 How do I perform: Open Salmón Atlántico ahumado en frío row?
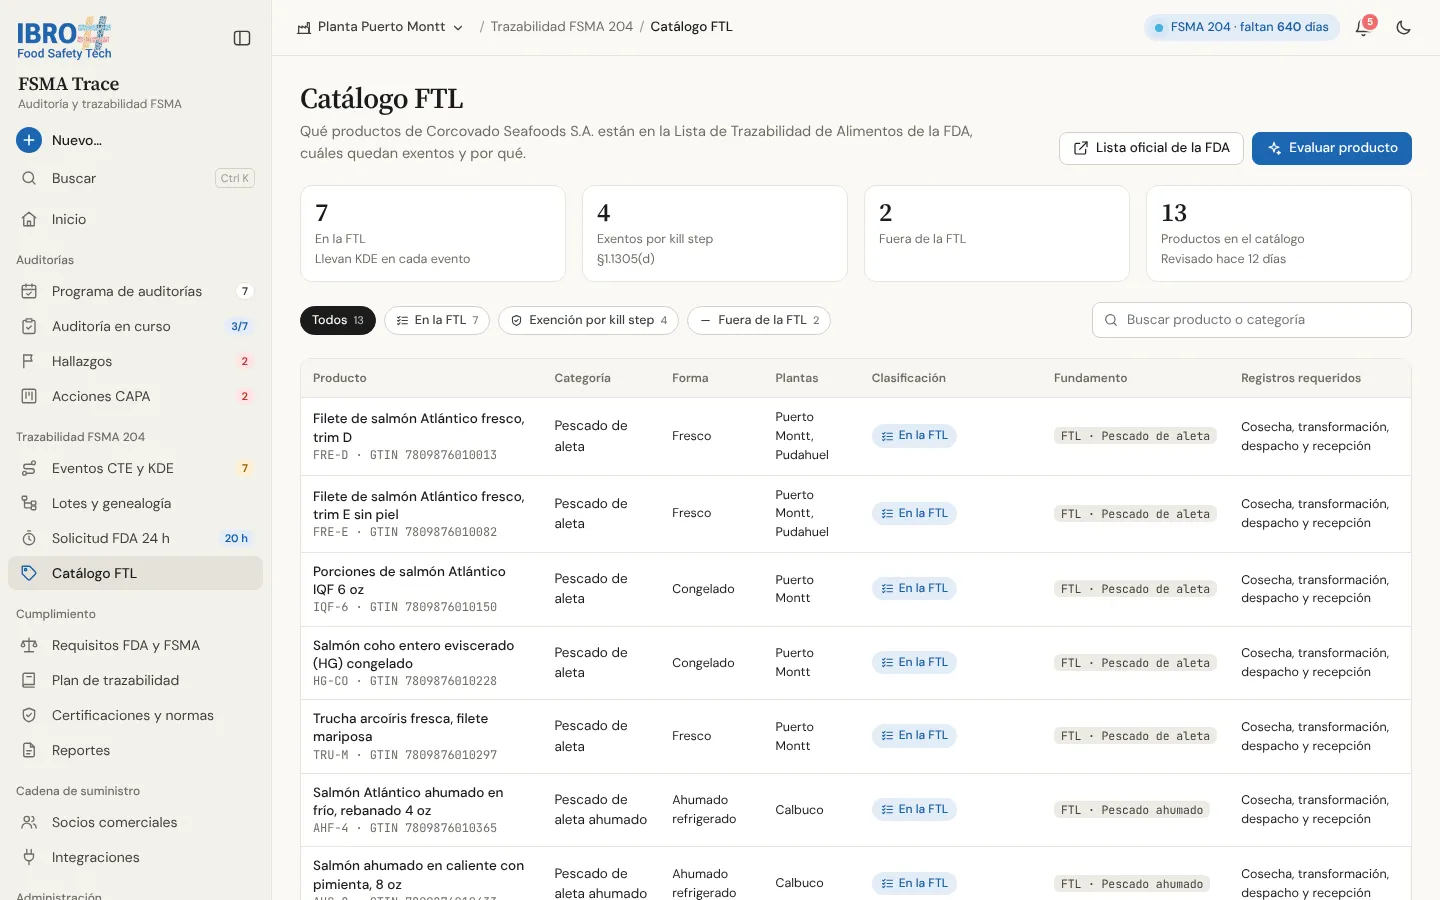pos(856,810)
